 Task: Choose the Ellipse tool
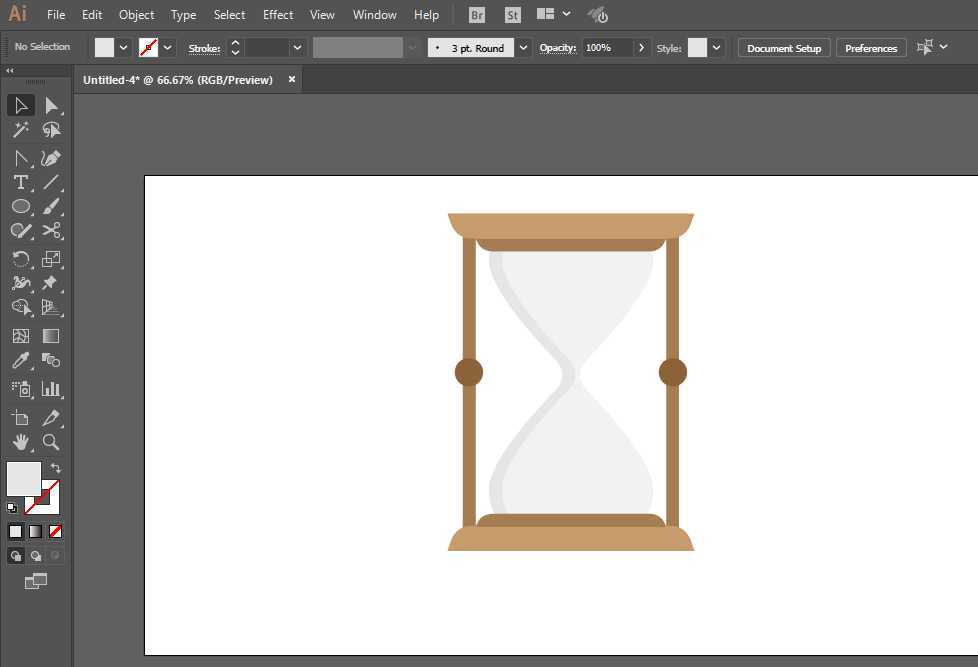point(20,206)
